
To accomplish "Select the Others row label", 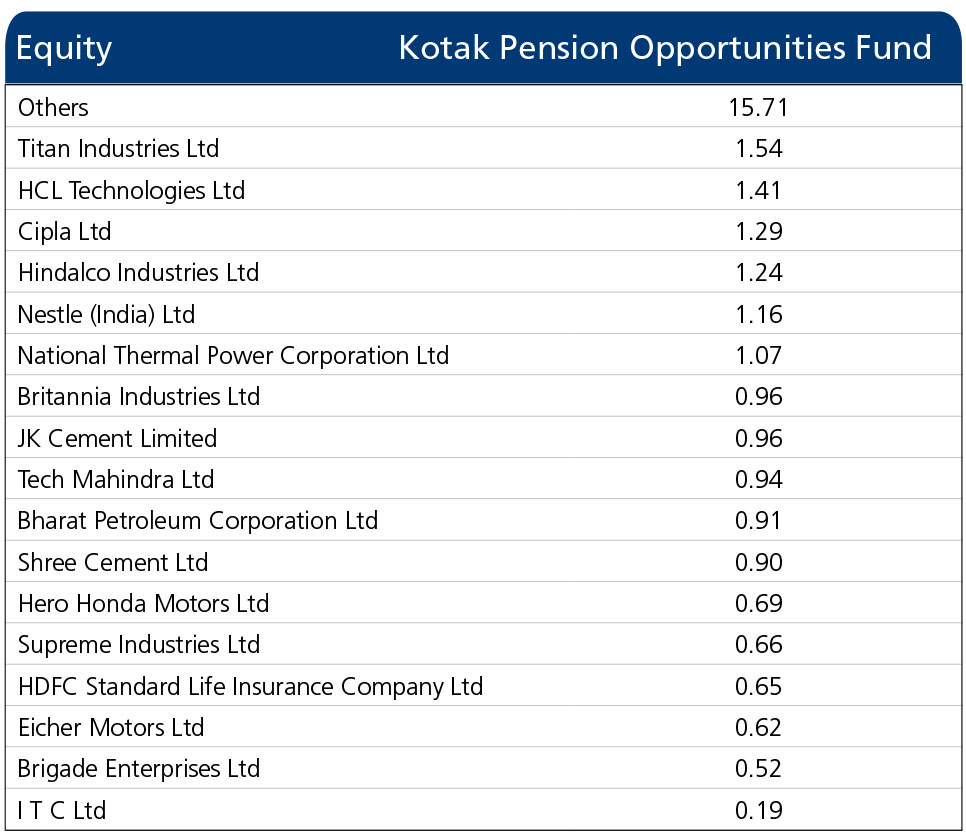I will 53,107.
